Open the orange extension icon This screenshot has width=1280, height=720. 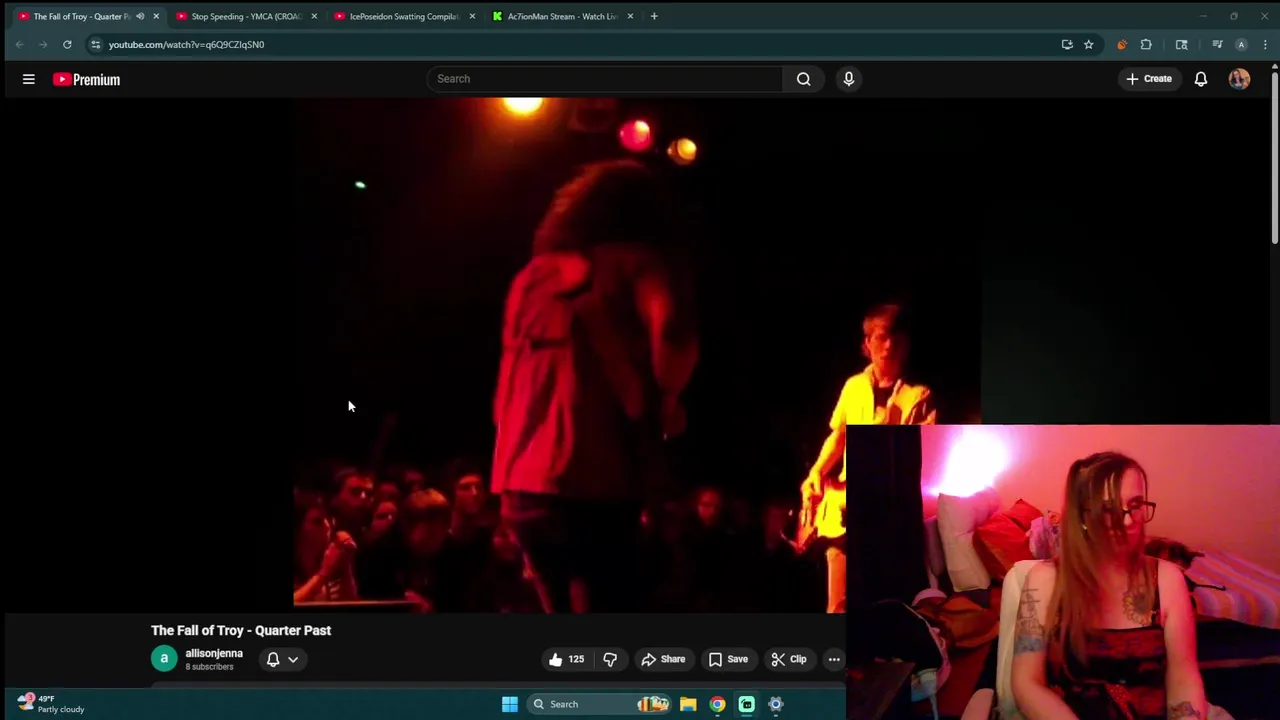click(1122, 44)
